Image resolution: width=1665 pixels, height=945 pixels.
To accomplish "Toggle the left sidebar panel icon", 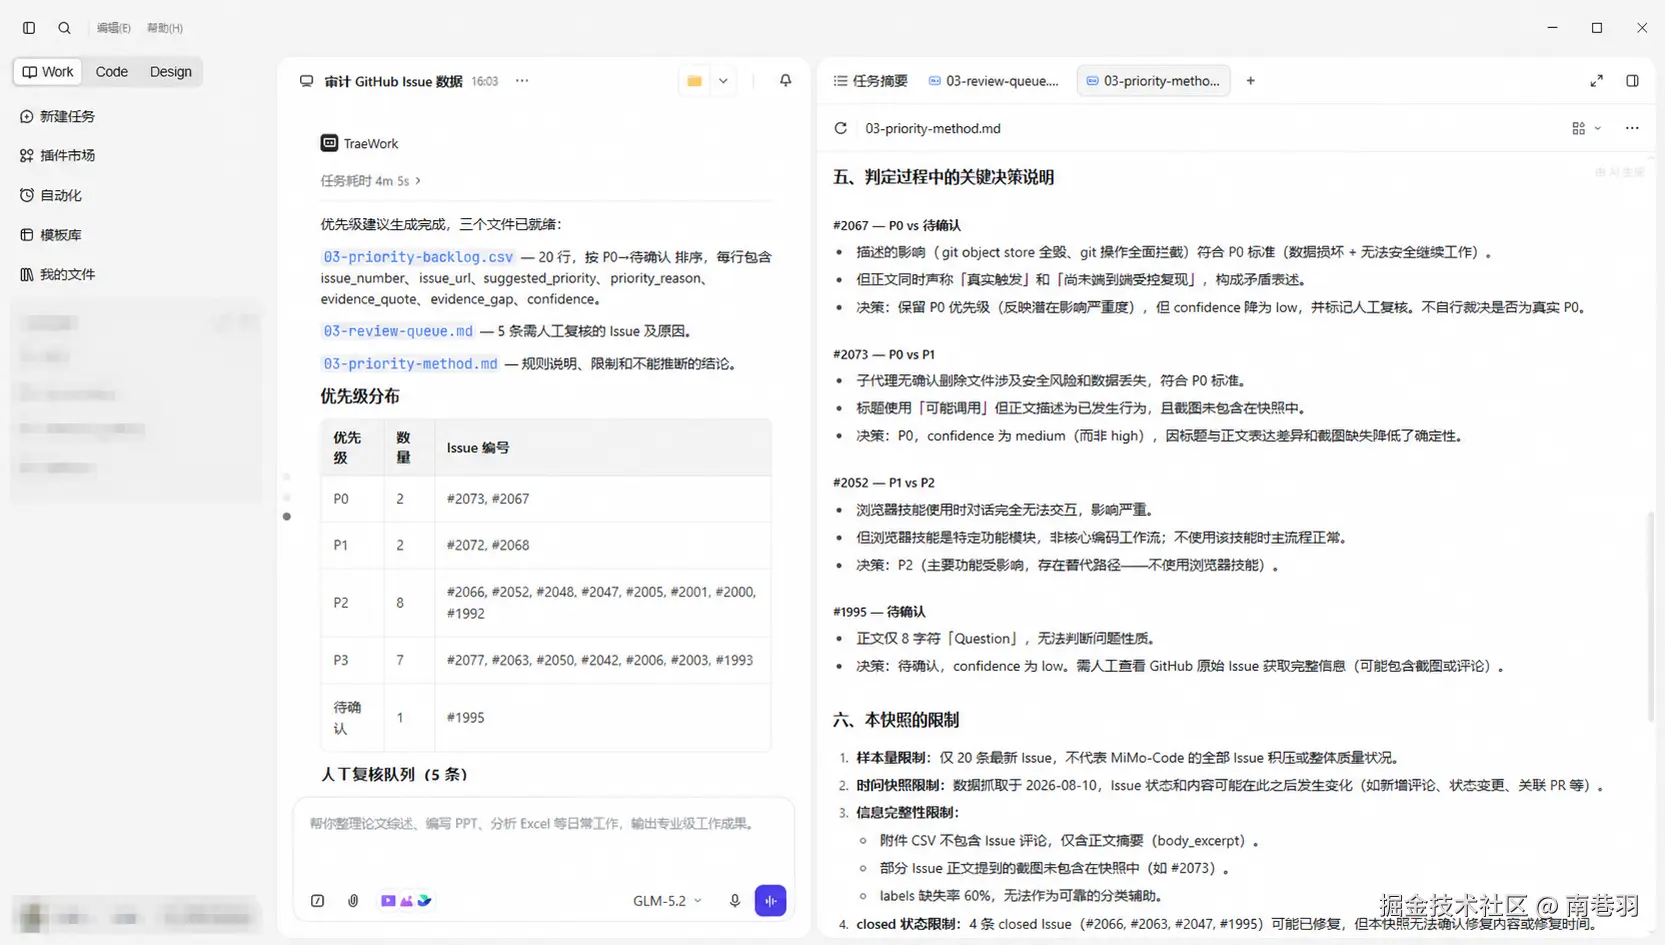I will click(x=29, y=28).
